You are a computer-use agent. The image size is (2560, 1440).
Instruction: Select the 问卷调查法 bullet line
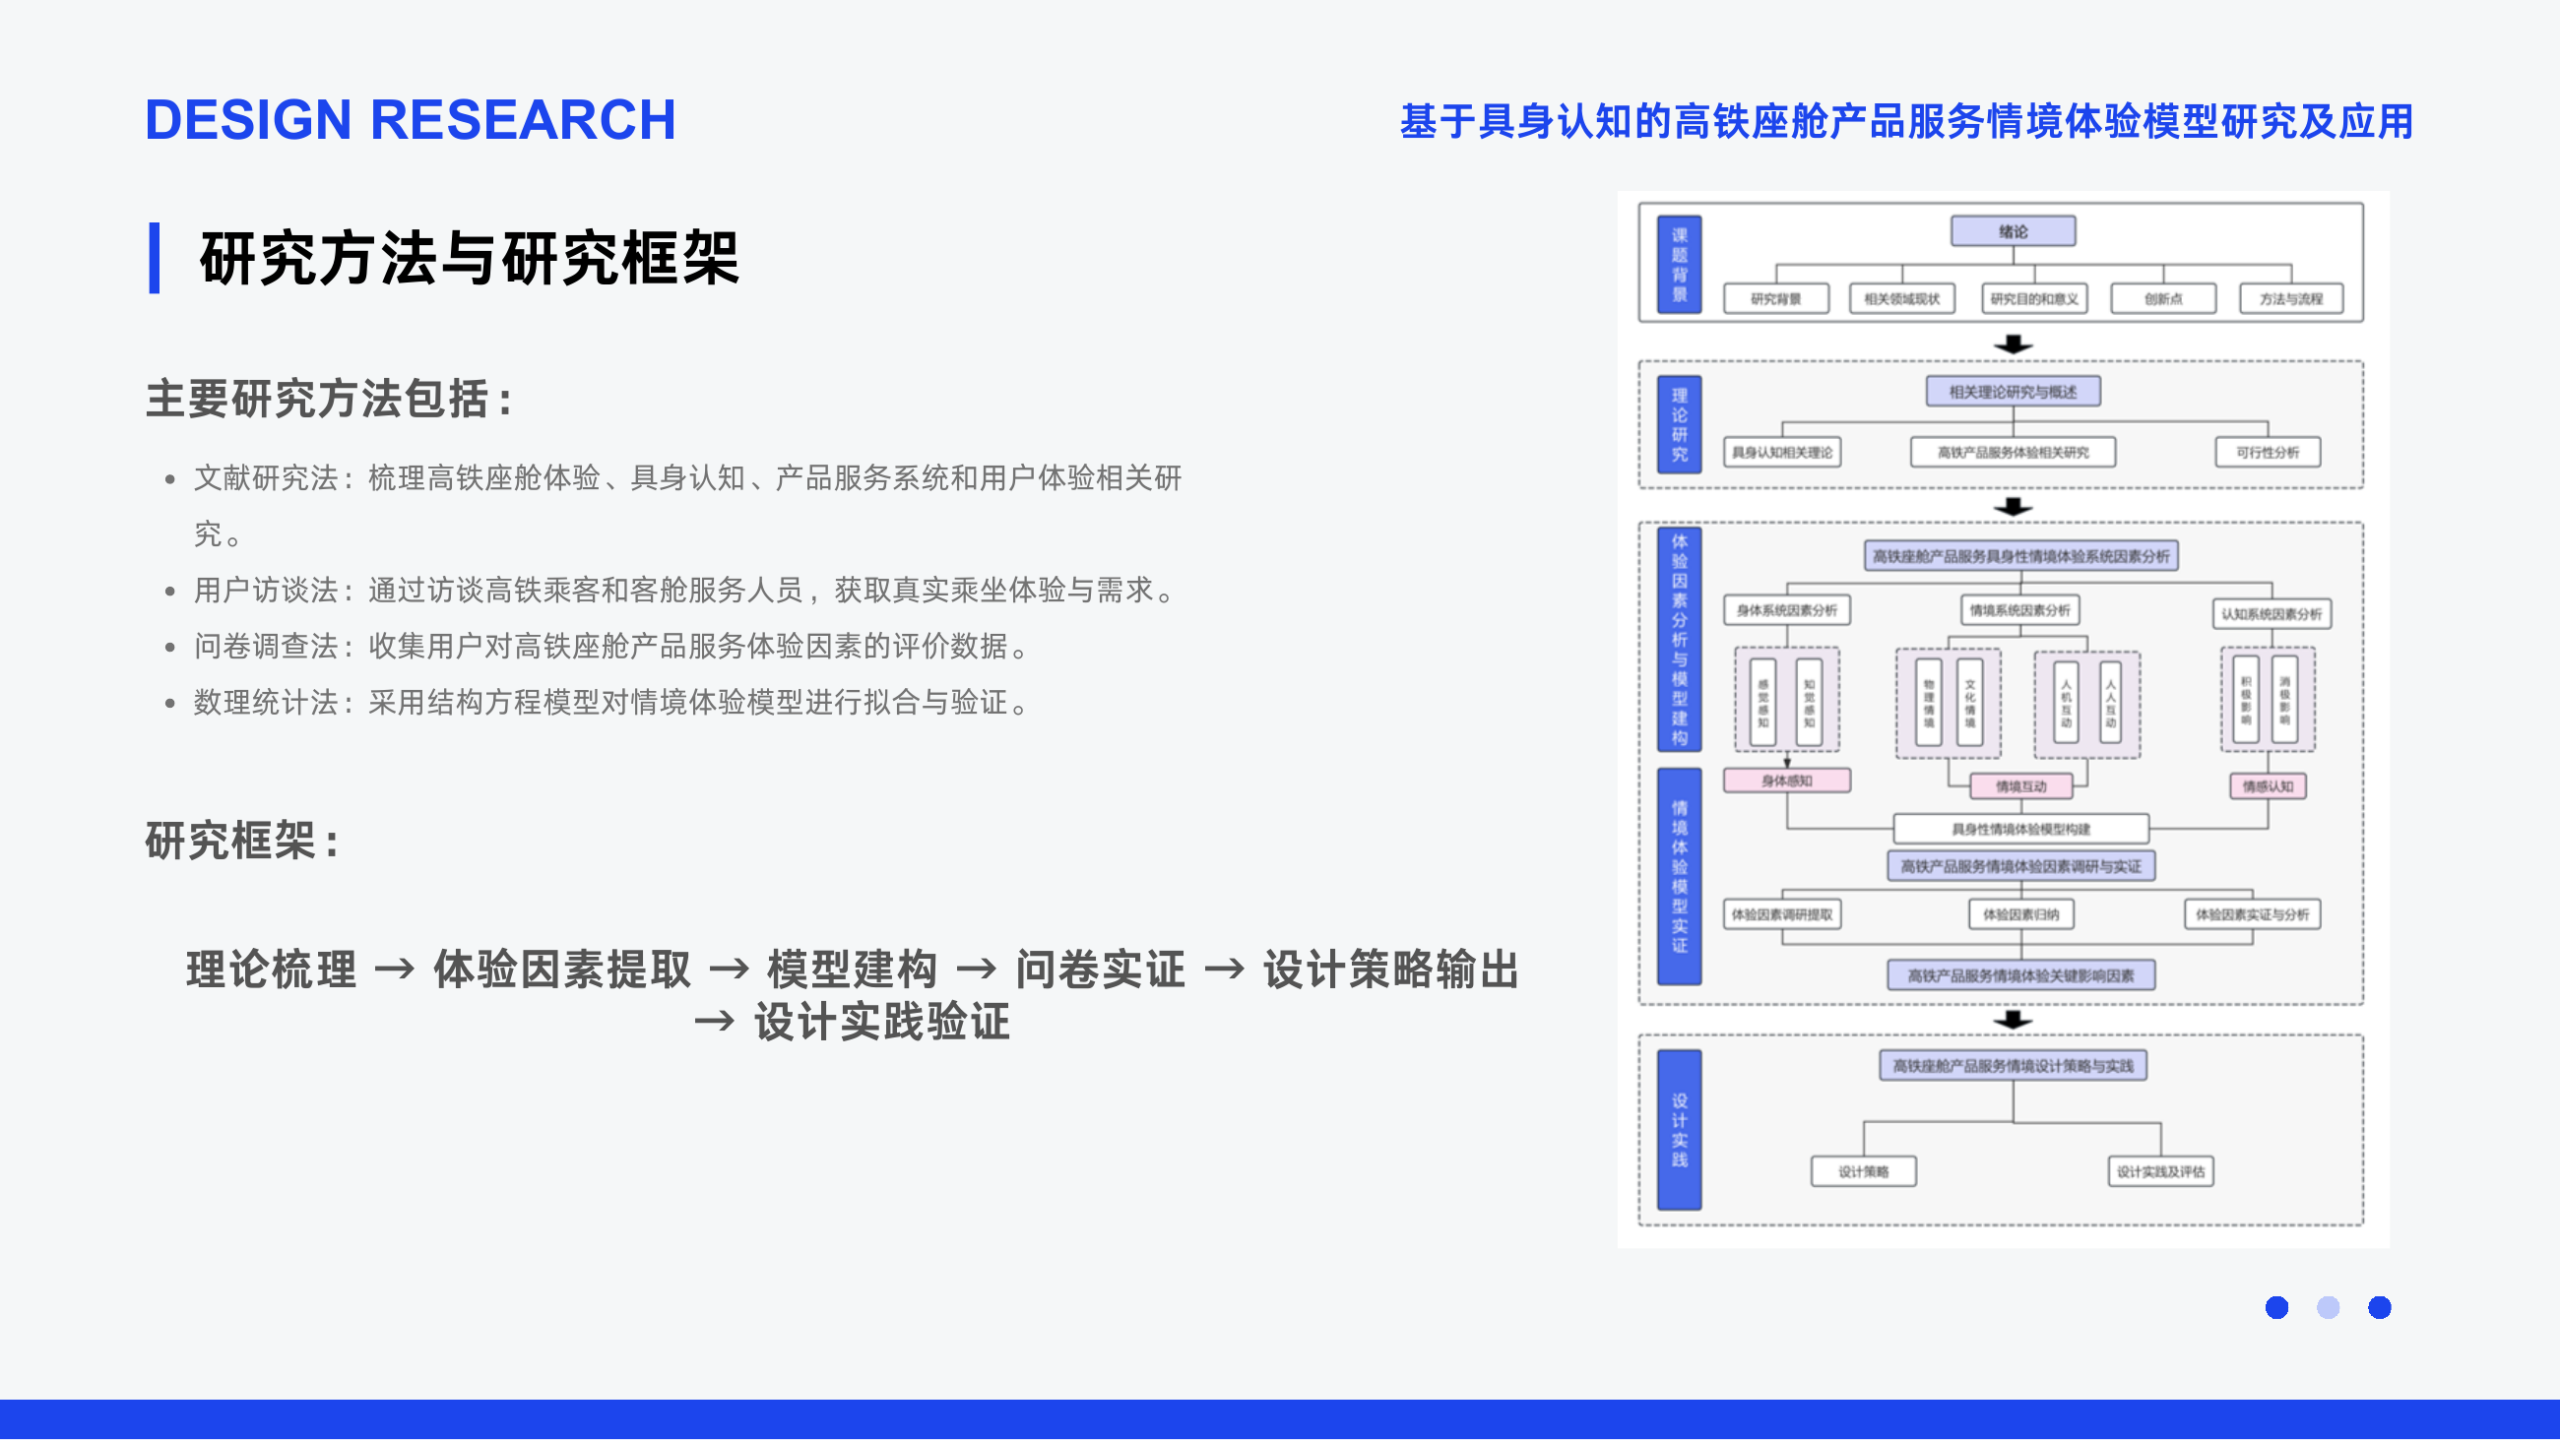600,646
